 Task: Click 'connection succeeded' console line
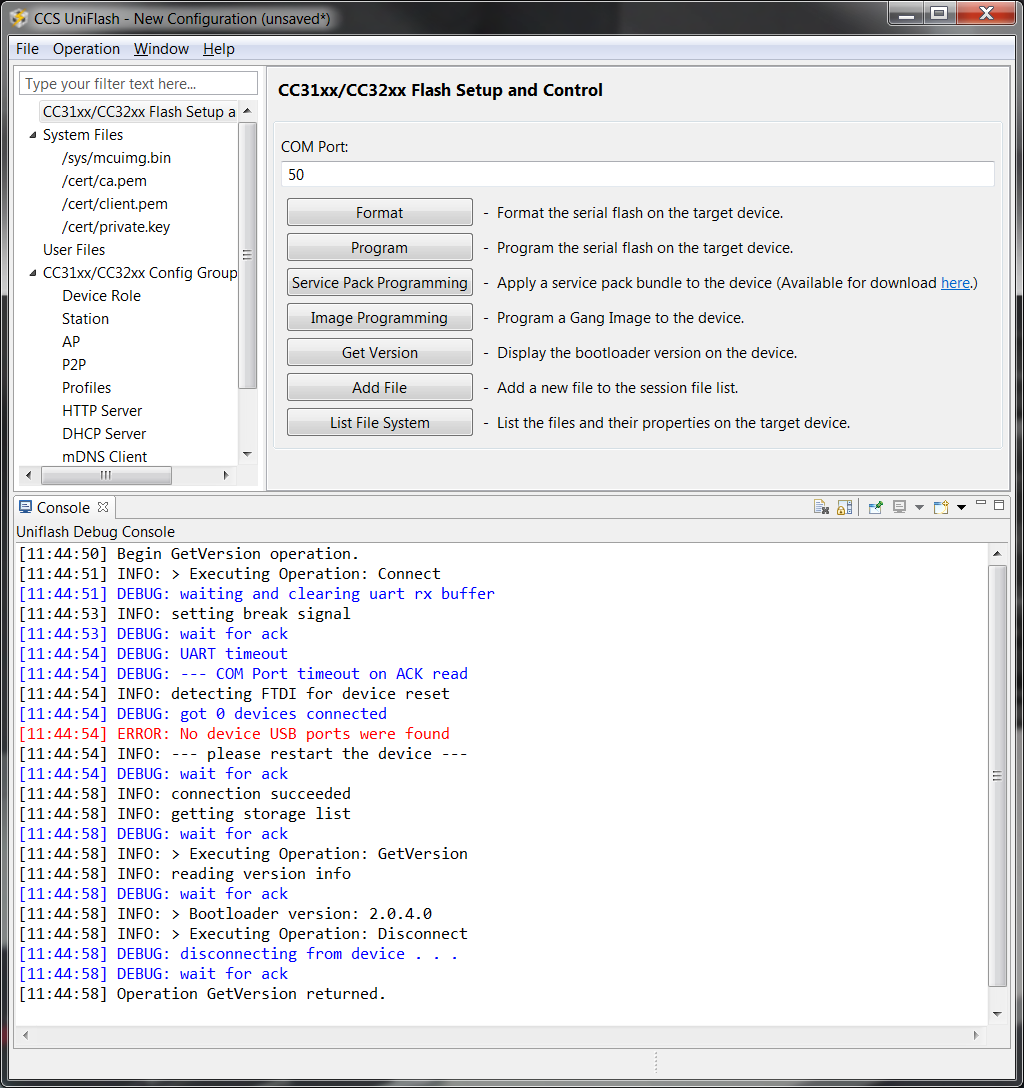click(x=185, y=794)
